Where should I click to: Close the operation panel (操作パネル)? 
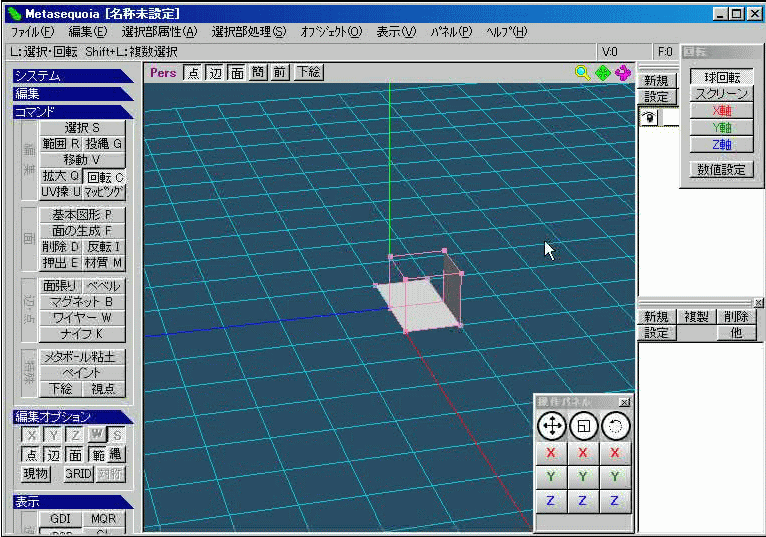[625, 402]
